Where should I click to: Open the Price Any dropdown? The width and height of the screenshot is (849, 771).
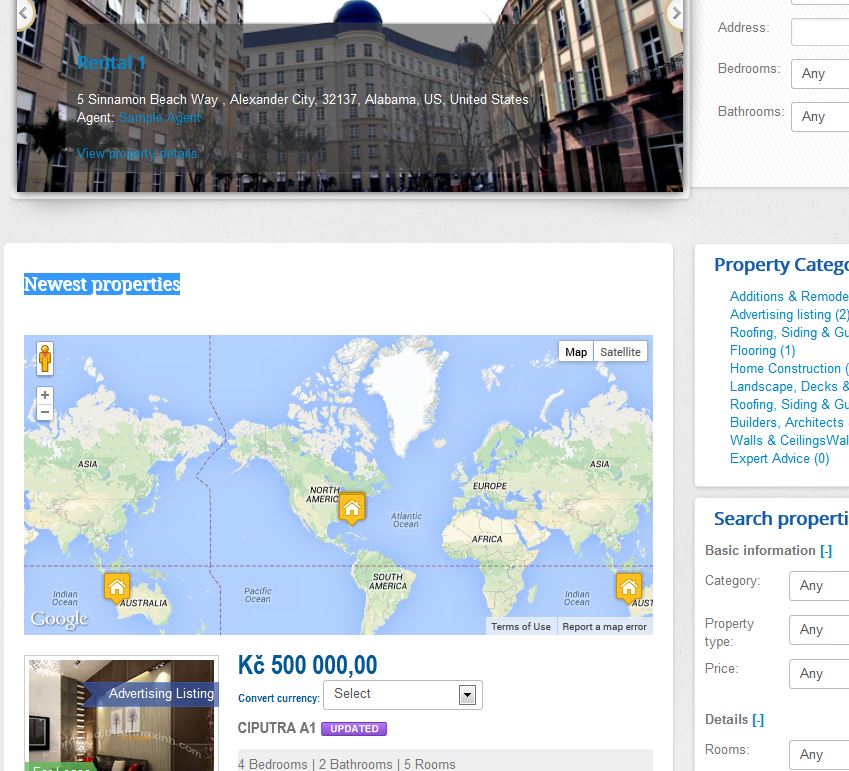point(819,674)
